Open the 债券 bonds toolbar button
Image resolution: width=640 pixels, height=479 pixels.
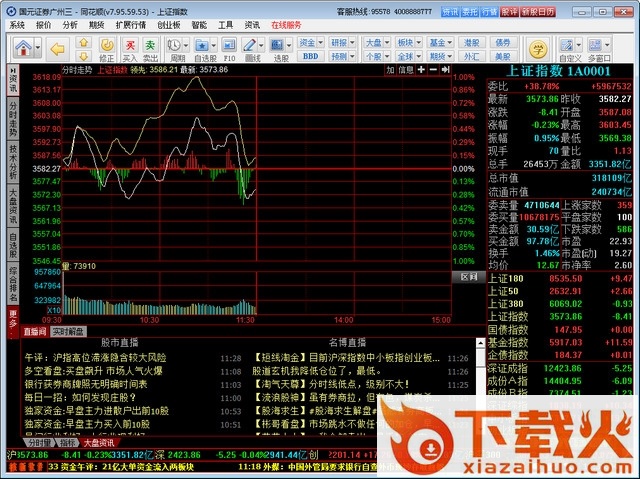coord(503,42)
